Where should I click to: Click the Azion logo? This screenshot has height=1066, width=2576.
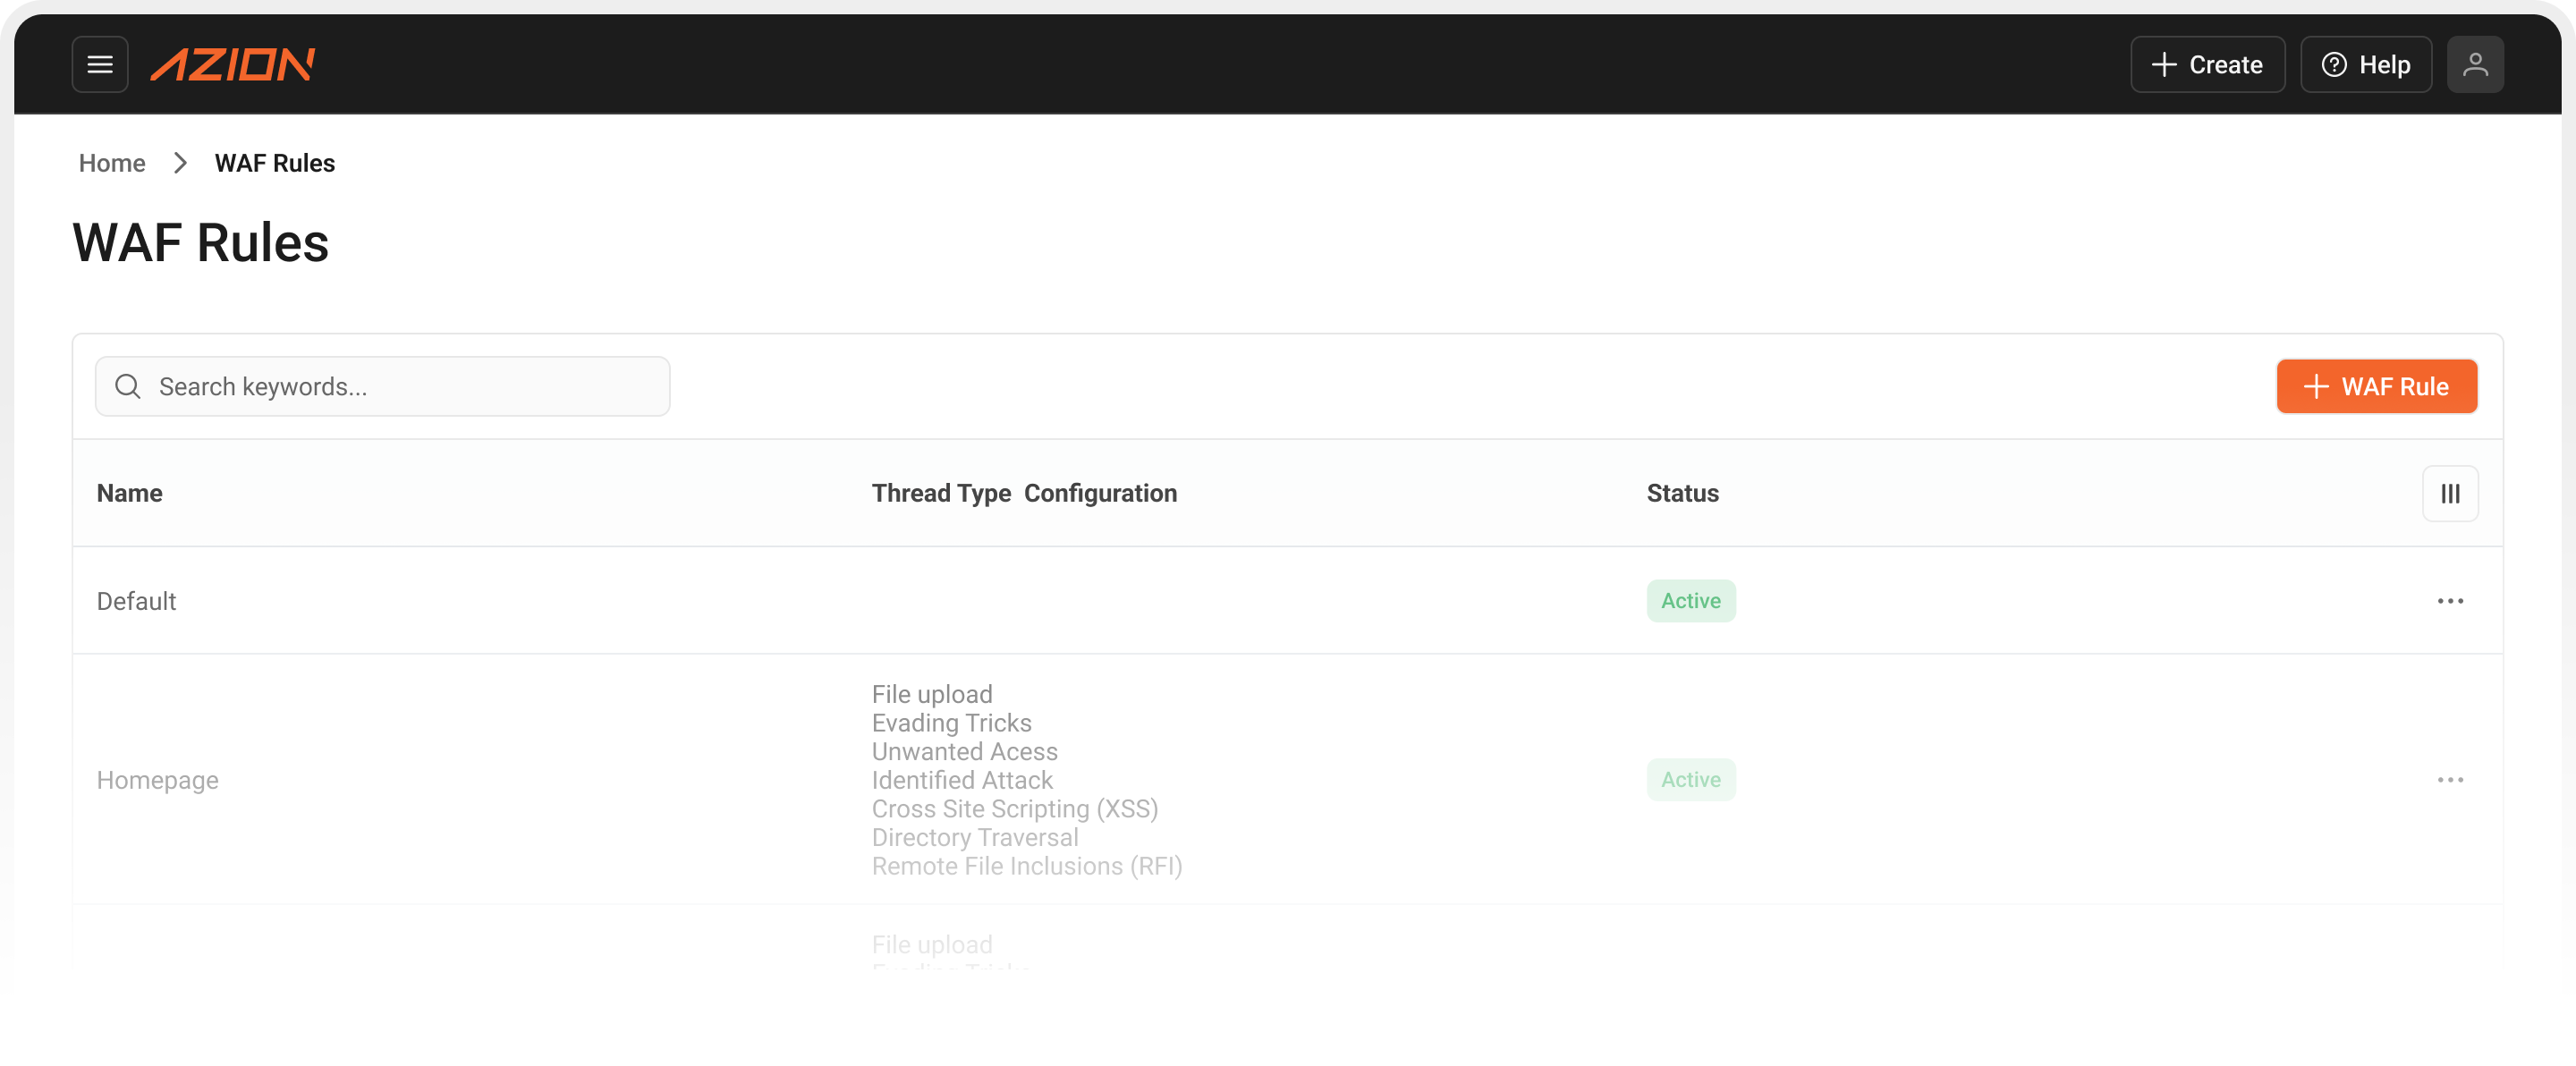tap(232, 64)
